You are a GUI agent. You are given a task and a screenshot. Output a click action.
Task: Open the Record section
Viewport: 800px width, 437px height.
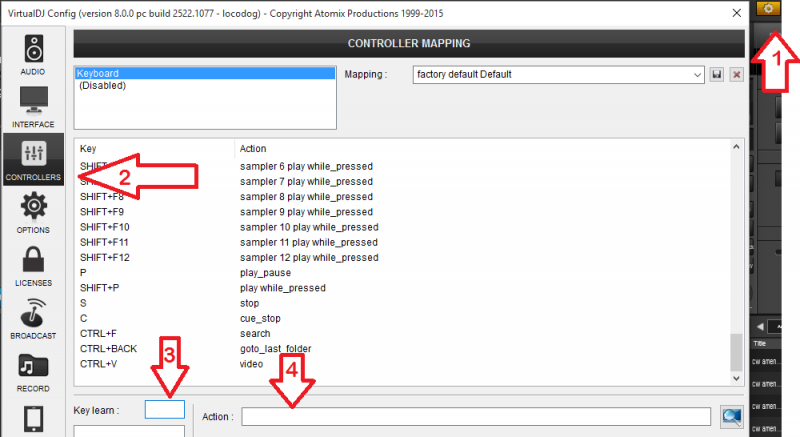click(x=33, y=372)
